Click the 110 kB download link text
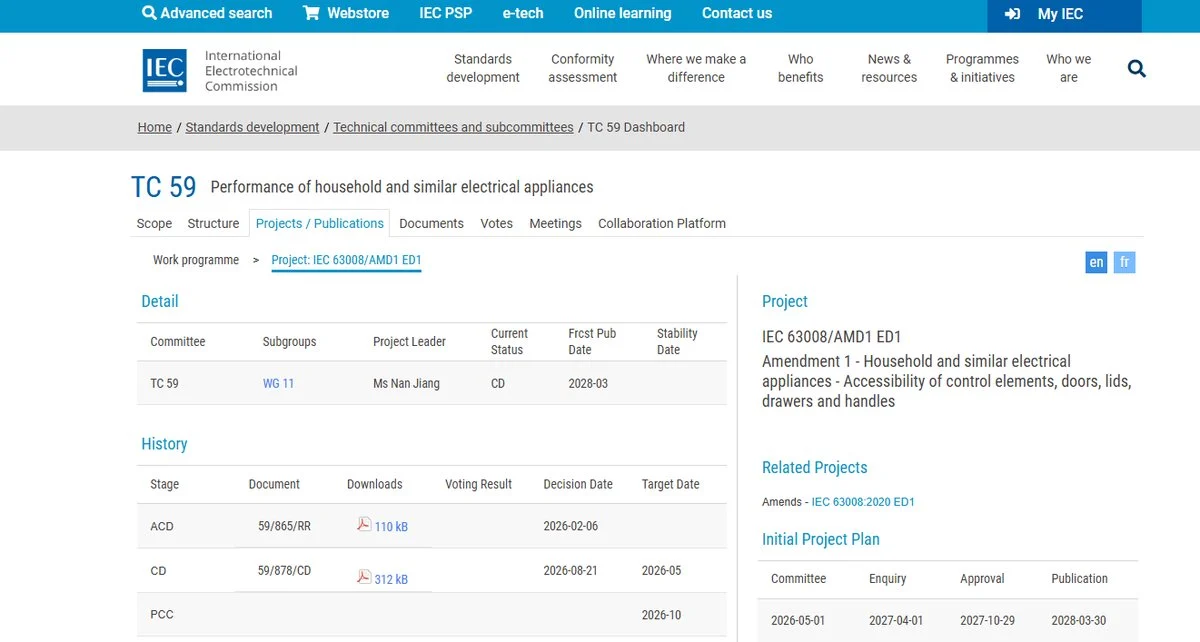The height and width of the screenshot is (642, 1200). click(x=391, y=527)
